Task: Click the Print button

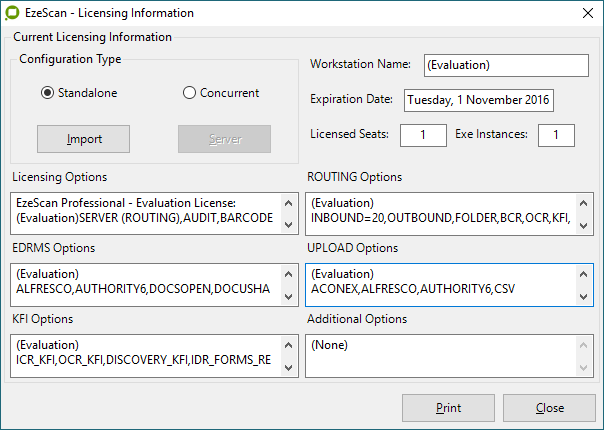Action: pos(448,408)
